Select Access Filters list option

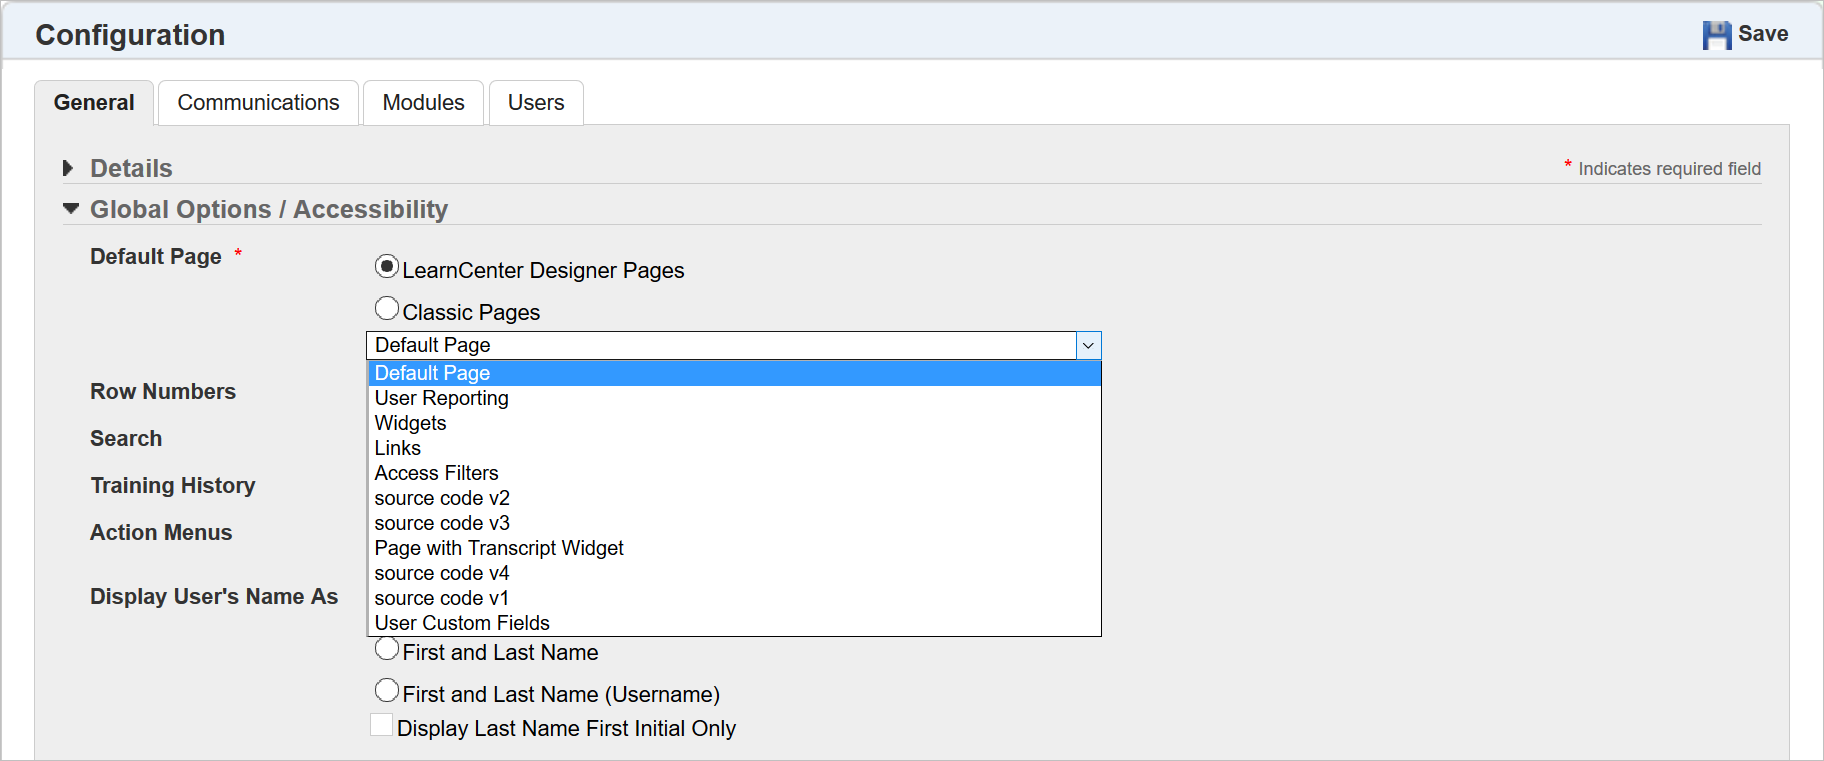(436, 473)
